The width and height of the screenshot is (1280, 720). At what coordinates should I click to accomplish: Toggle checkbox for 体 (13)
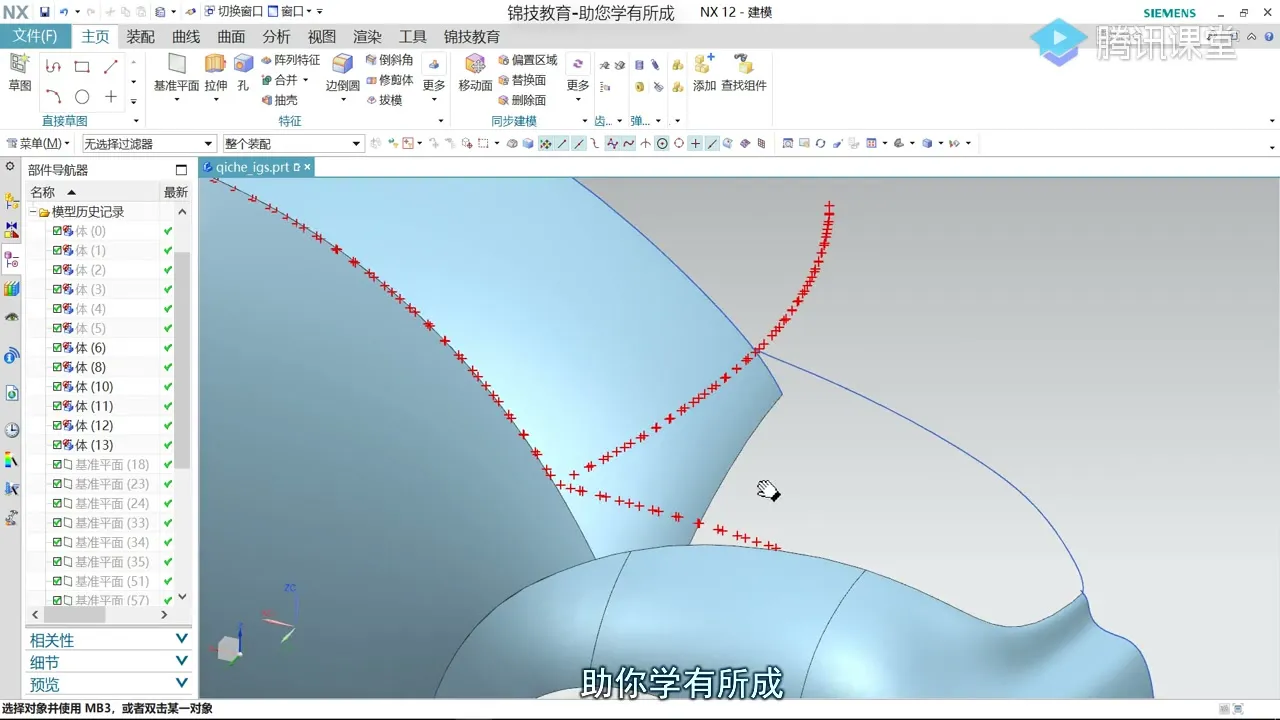point(58,445)
